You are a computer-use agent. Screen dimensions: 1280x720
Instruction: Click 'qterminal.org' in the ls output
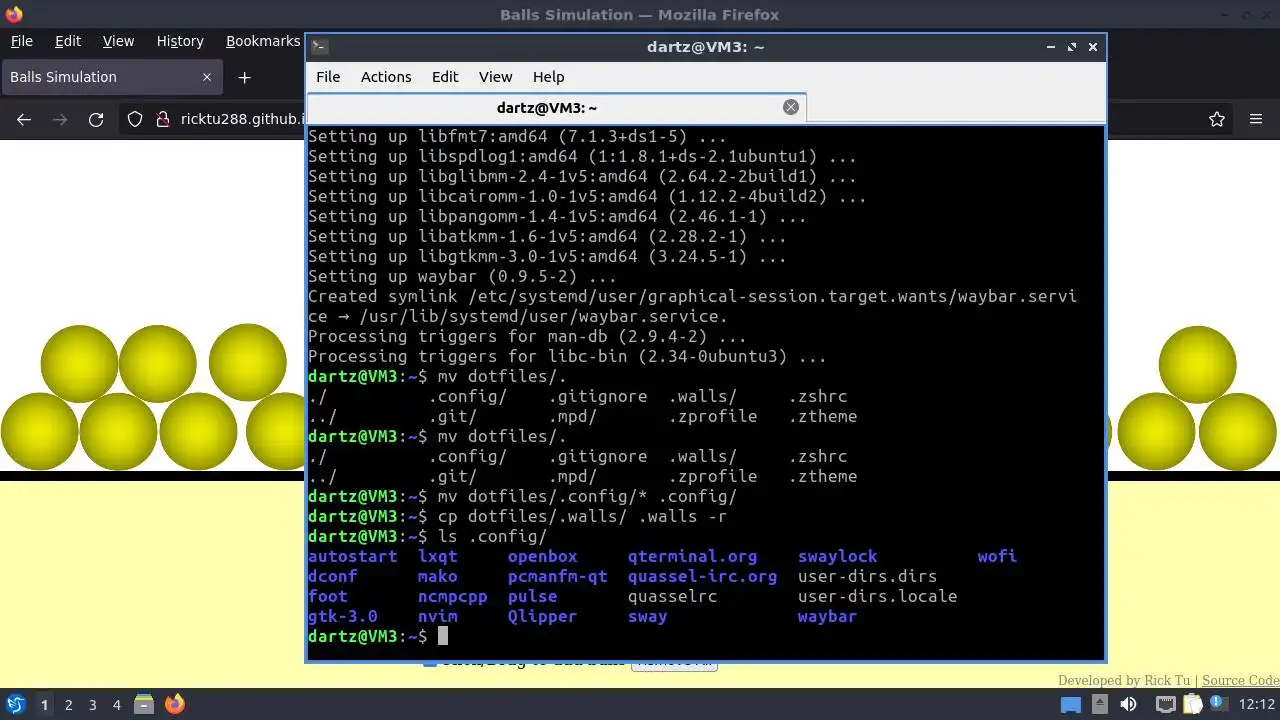[692, 556]
